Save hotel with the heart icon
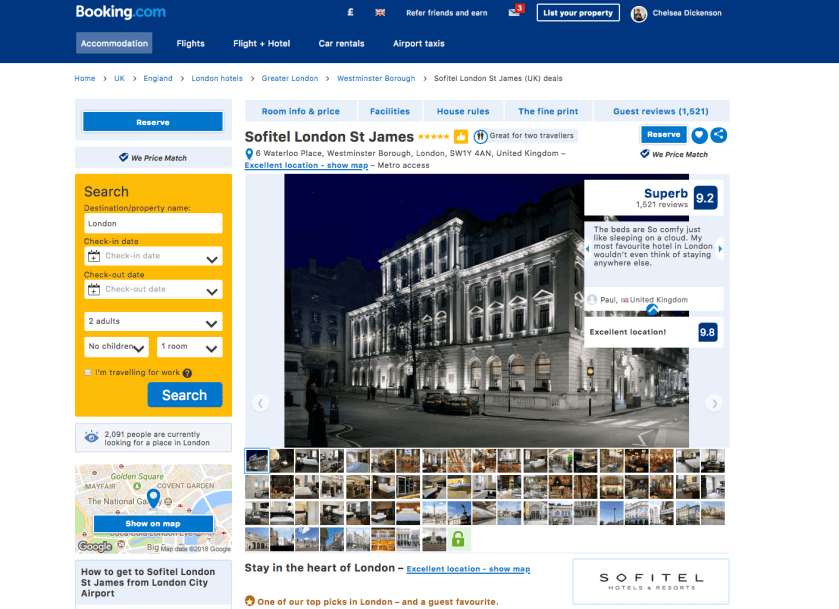Image resolution: width=839 pixels, height=609 pixels. pos(698,134)
